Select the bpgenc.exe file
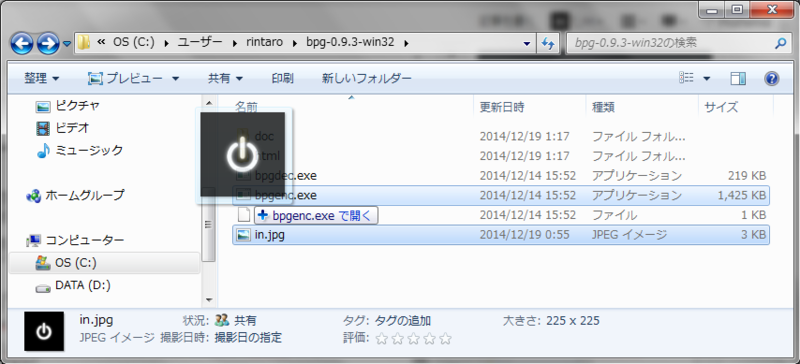Screen dimensions: 800x364 tap(501, 195)
